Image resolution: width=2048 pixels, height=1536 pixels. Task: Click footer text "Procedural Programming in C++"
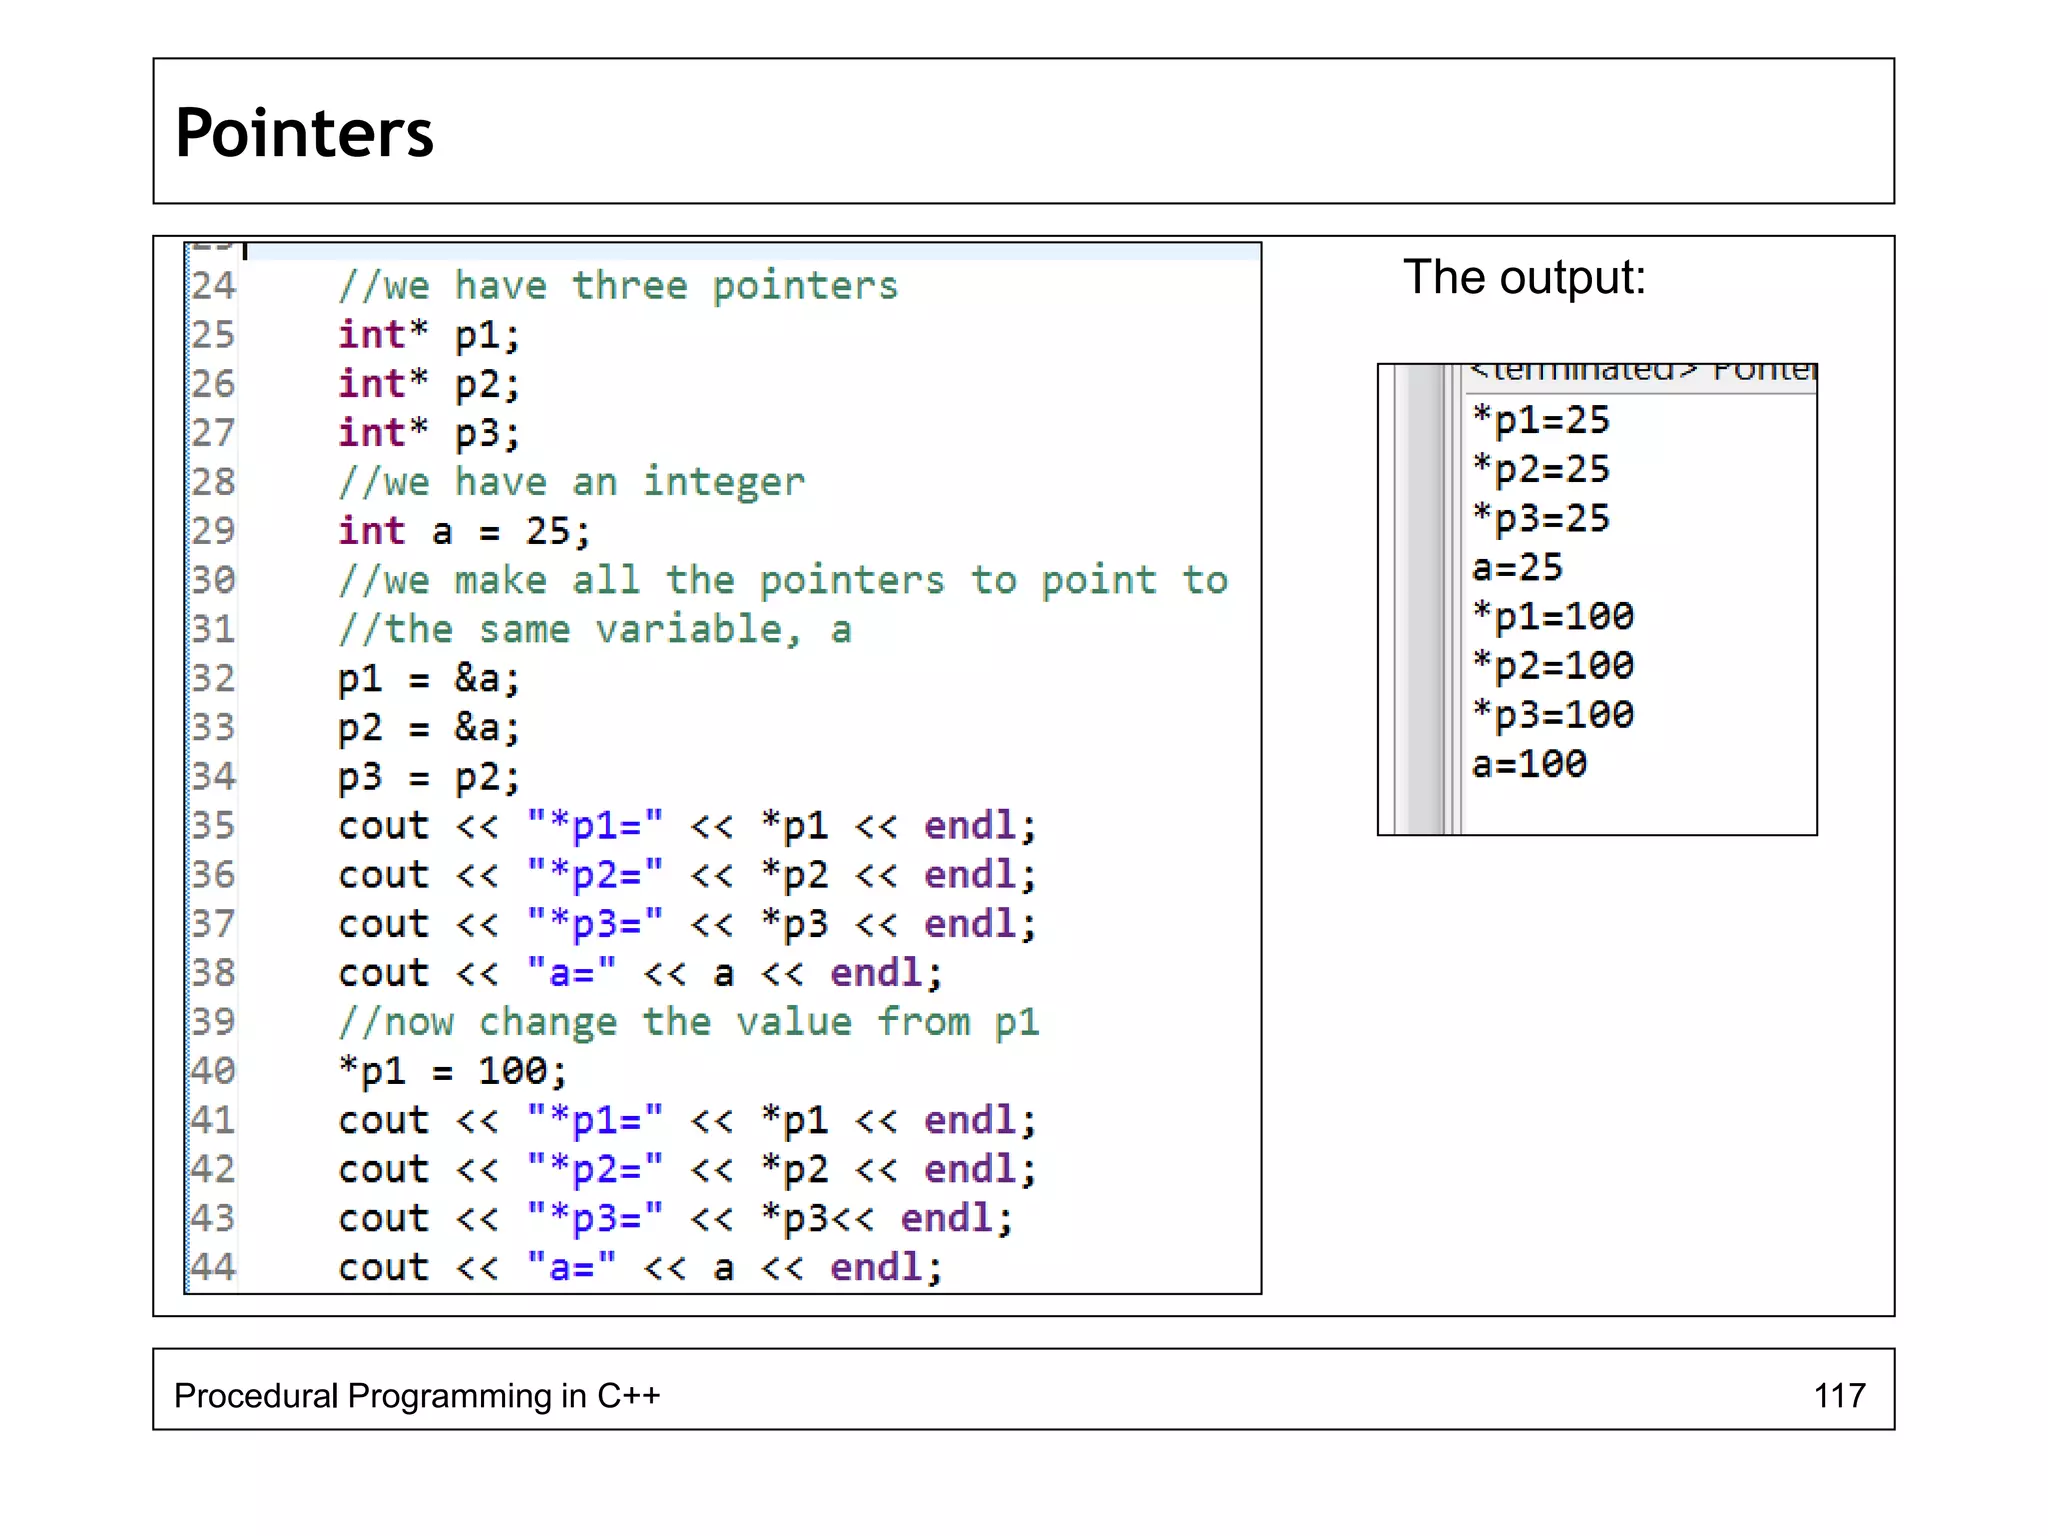tap(417, 1396)
